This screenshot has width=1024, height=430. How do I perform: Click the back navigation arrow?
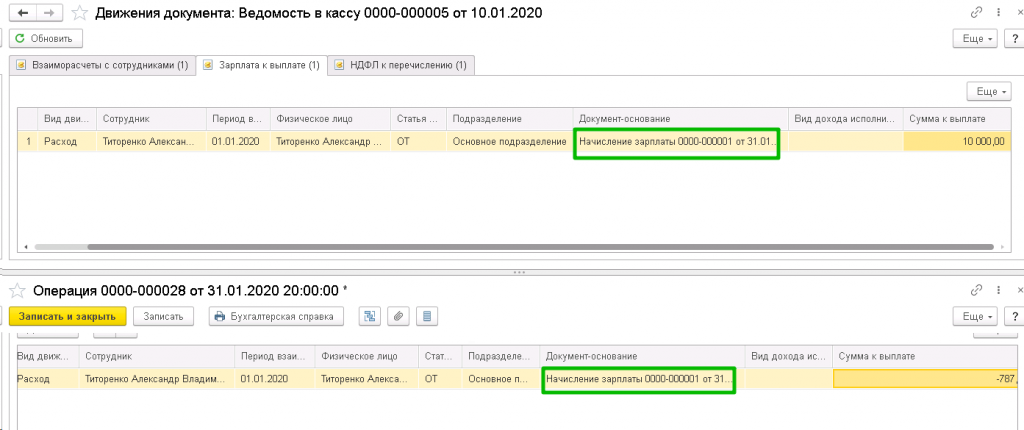click(20, 13)
